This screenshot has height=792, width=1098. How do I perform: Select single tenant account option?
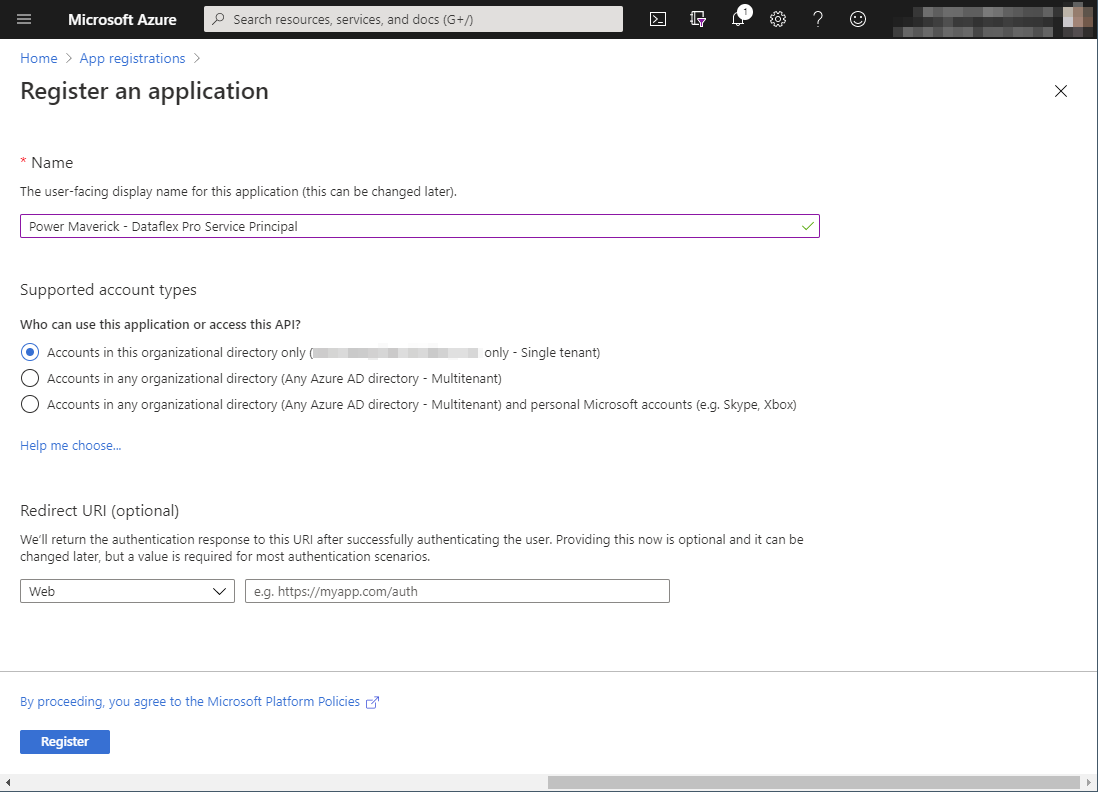(30, 352)
